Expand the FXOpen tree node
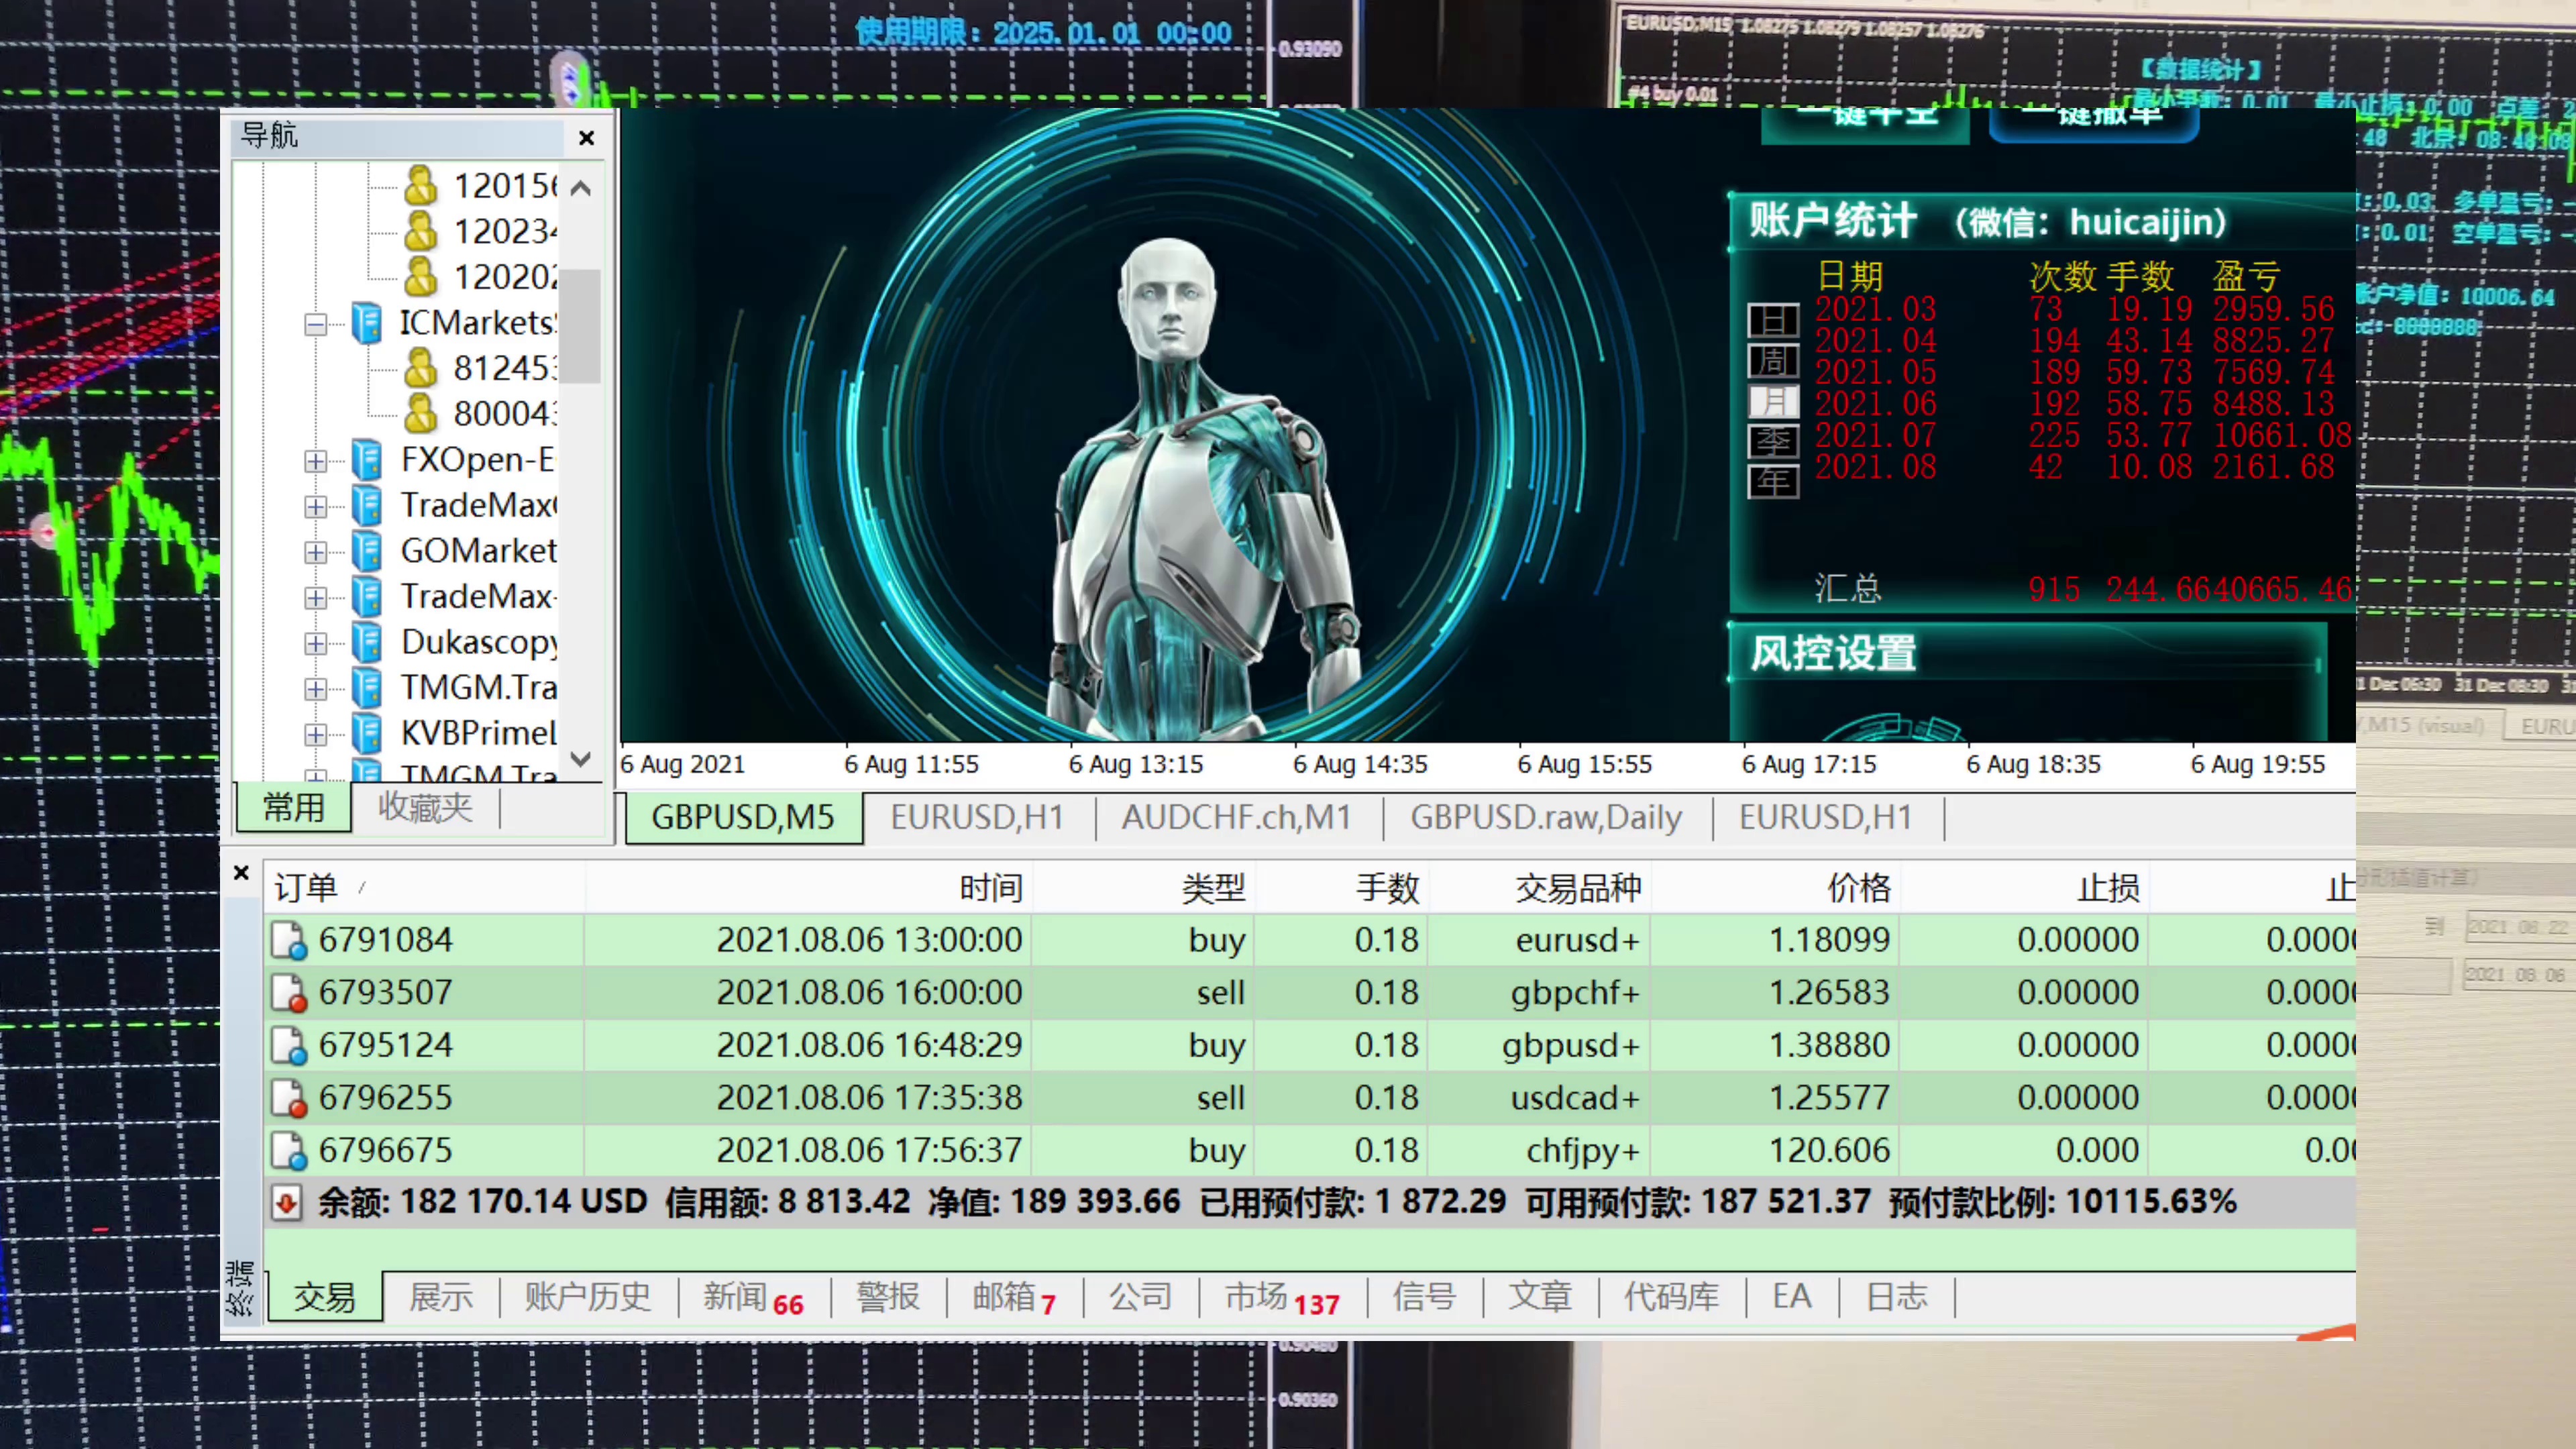This screenshot has height=1449, width=2576. click(x=315, y=461)
